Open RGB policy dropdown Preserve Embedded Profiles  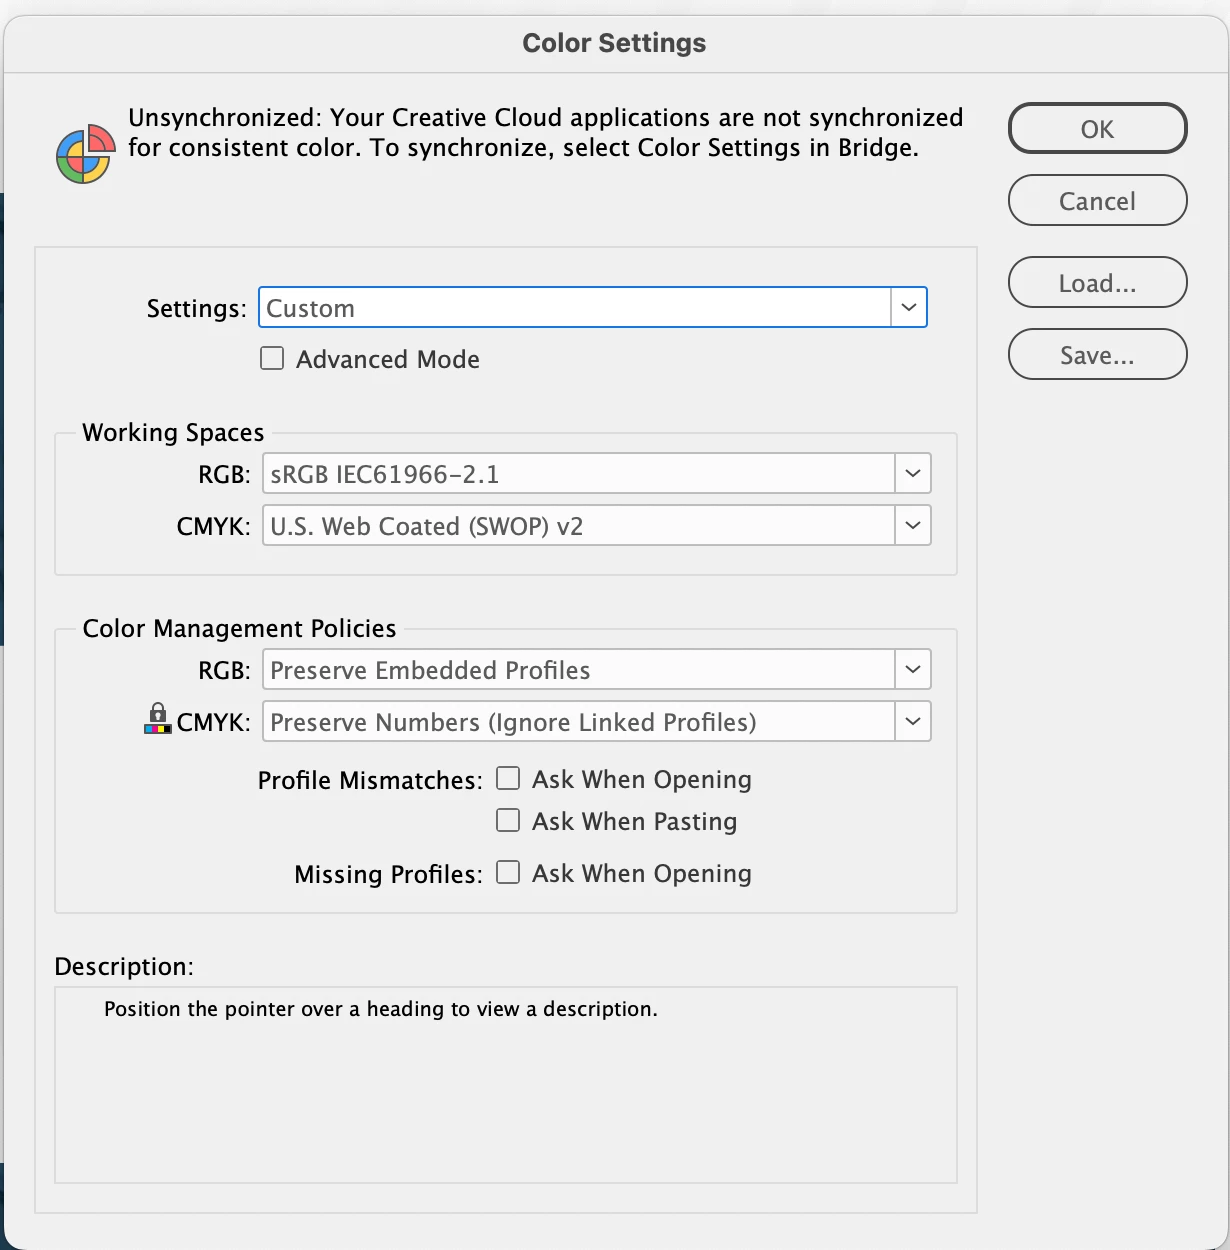596,669
